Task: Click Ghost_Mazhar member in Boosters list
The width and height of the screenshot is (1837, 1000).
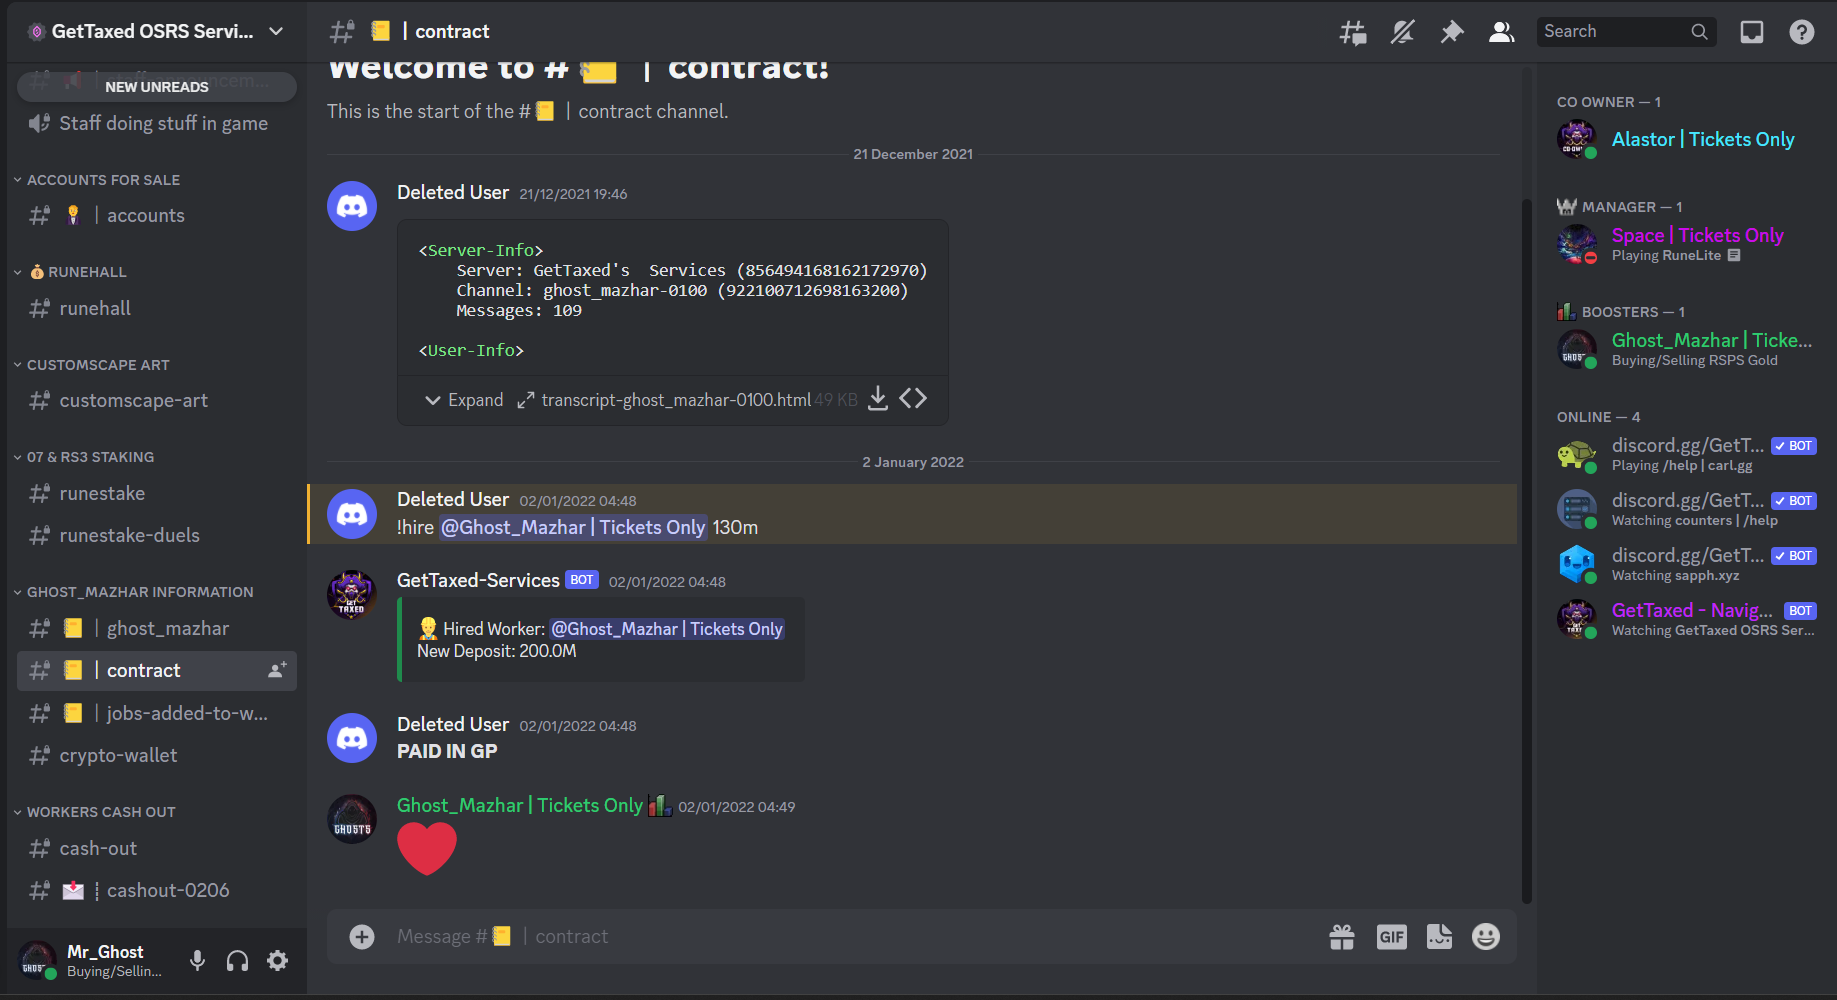Action: [1687, 349]
